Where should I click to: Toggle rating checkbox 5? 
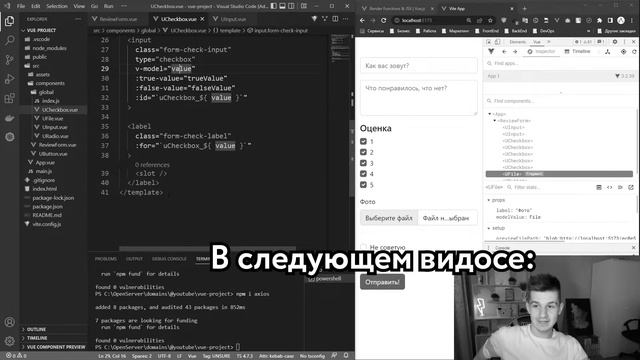click(x=363, y=184)
